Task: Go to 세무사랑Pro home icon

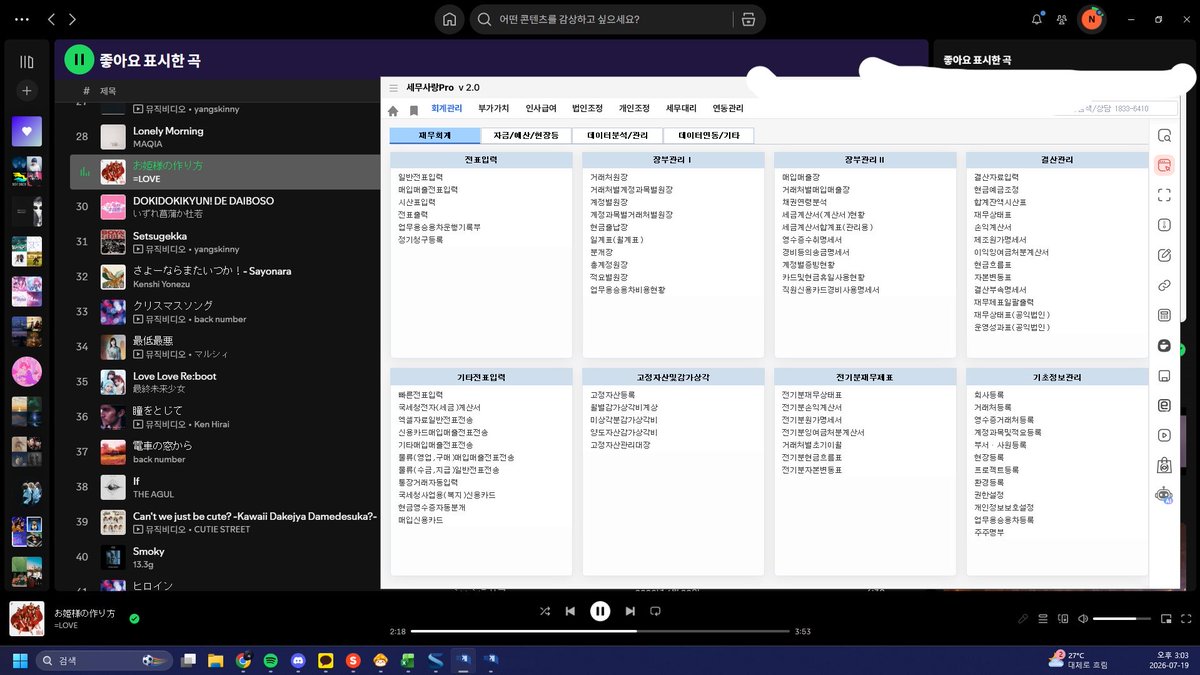Action: pyautogui.click(x=393, y=111)
